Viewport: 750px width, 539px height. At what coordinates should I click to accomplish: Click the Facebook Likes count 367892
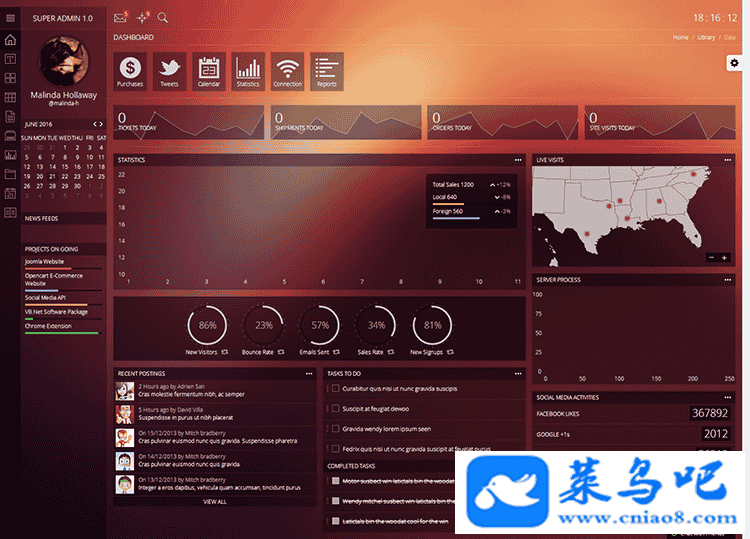[x=710, y=413]
